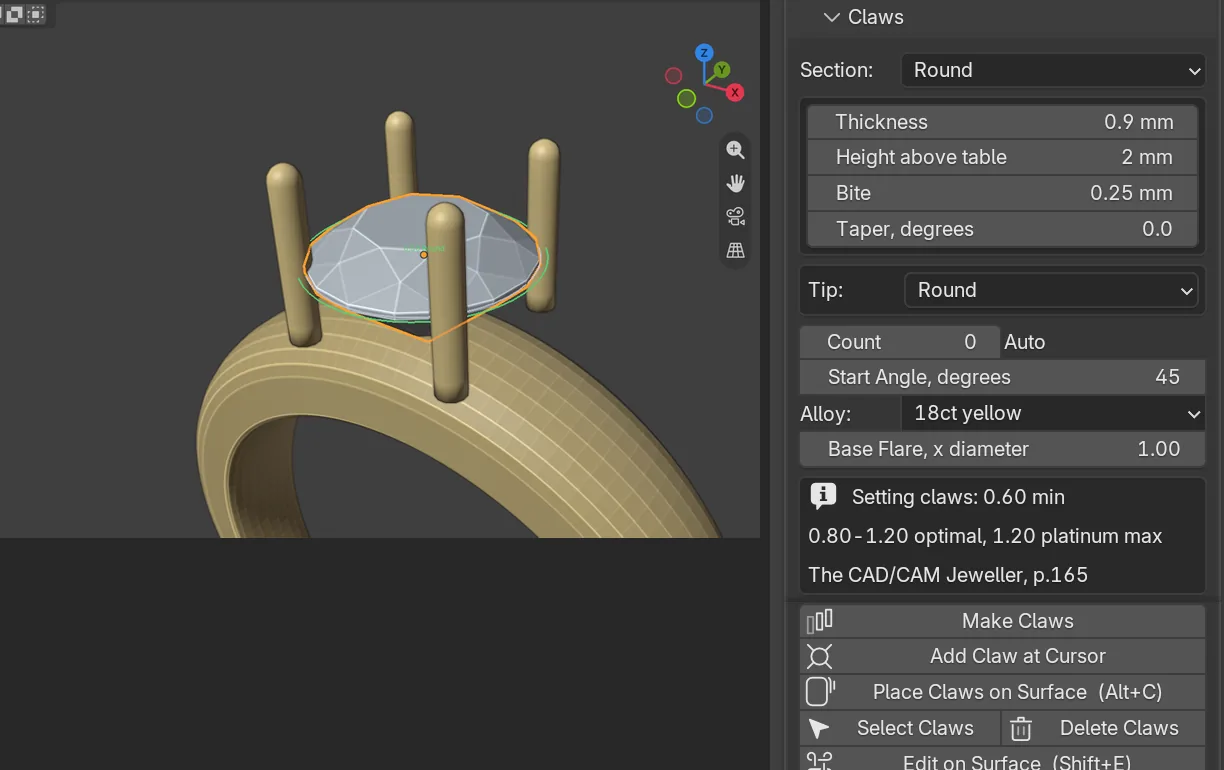Click the Tip: label
Image resolution: width=1224 pixels, height=770 pixels.
(x=825, y=290)
